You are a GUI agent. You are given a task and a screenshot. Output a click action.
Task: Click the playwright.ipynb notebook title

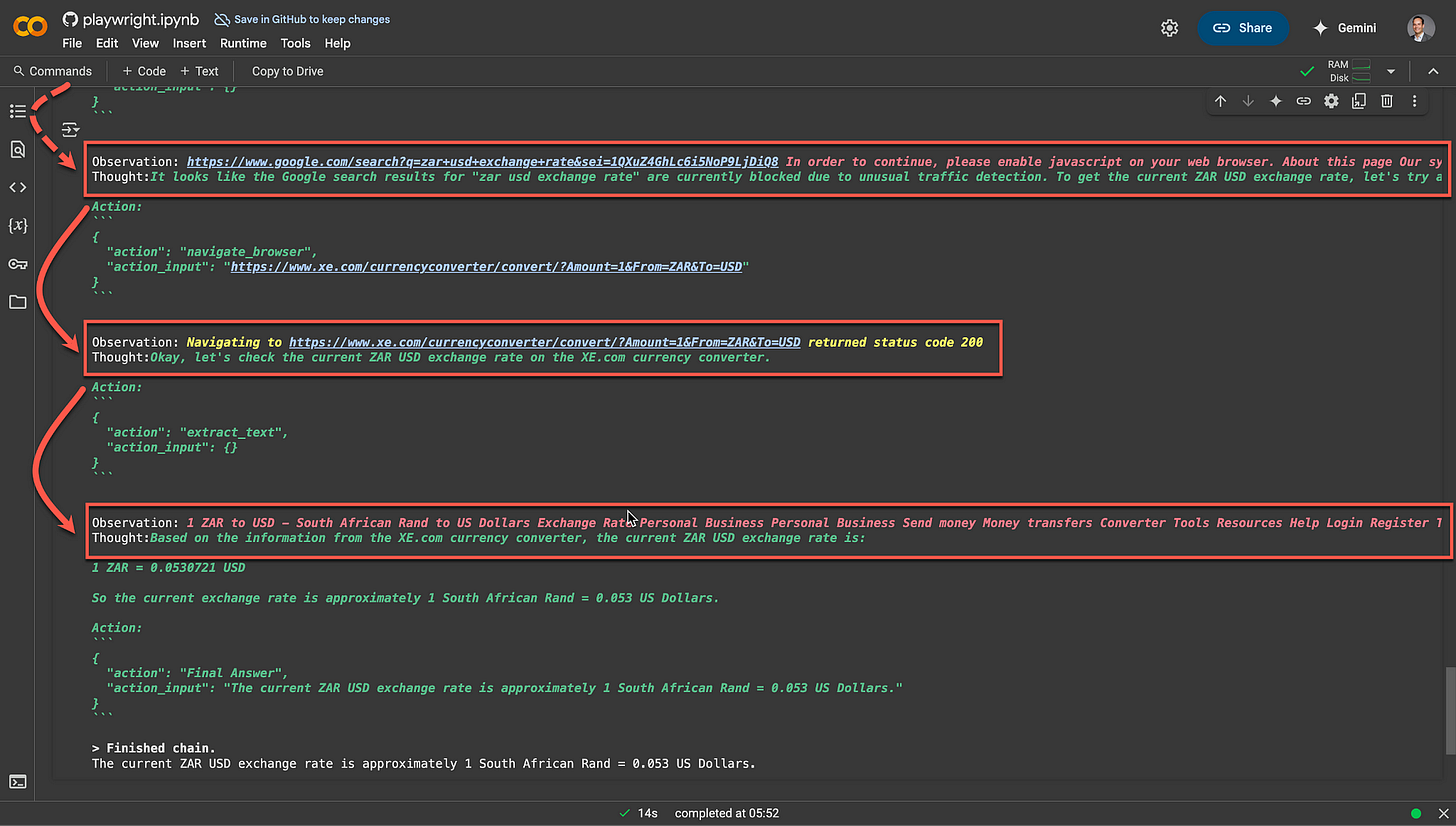tap(139, 19)
